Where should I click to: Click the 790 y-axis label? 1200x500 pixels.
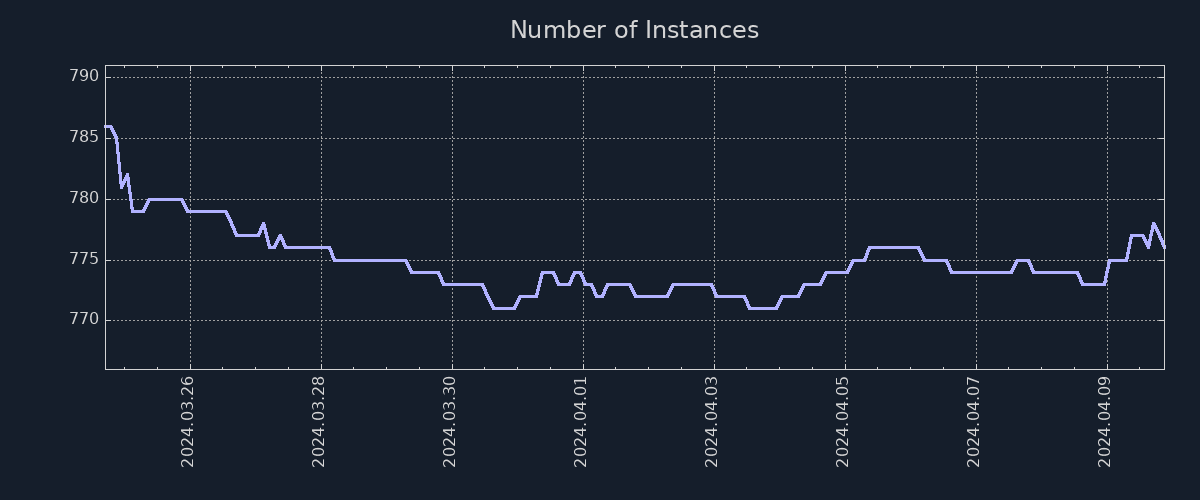86,77
